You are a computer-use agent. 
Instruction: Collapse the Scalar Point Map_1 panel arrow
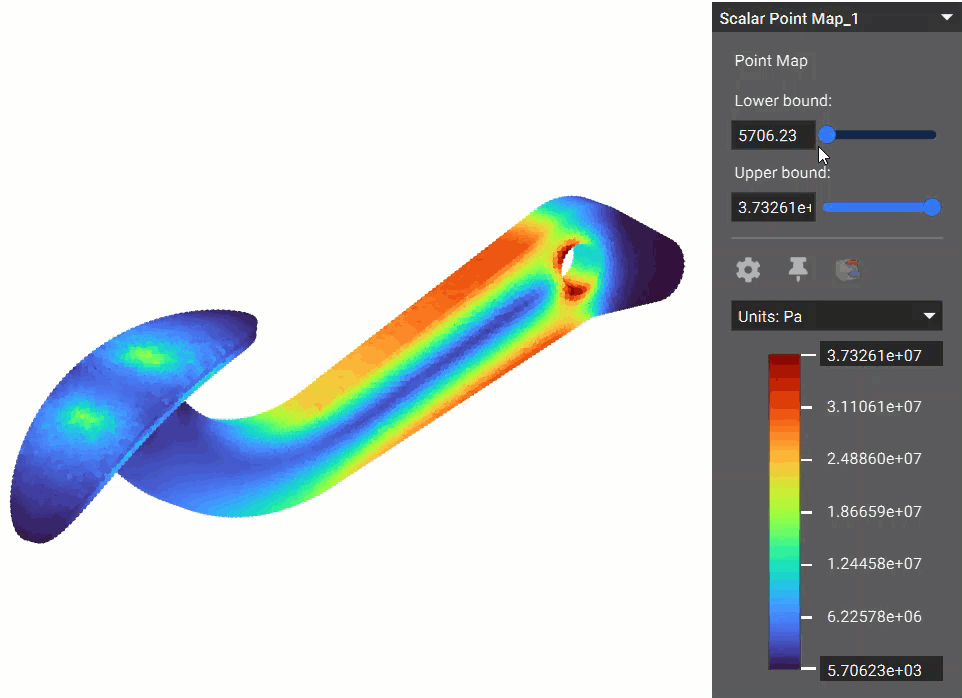(x=945, y=18)
